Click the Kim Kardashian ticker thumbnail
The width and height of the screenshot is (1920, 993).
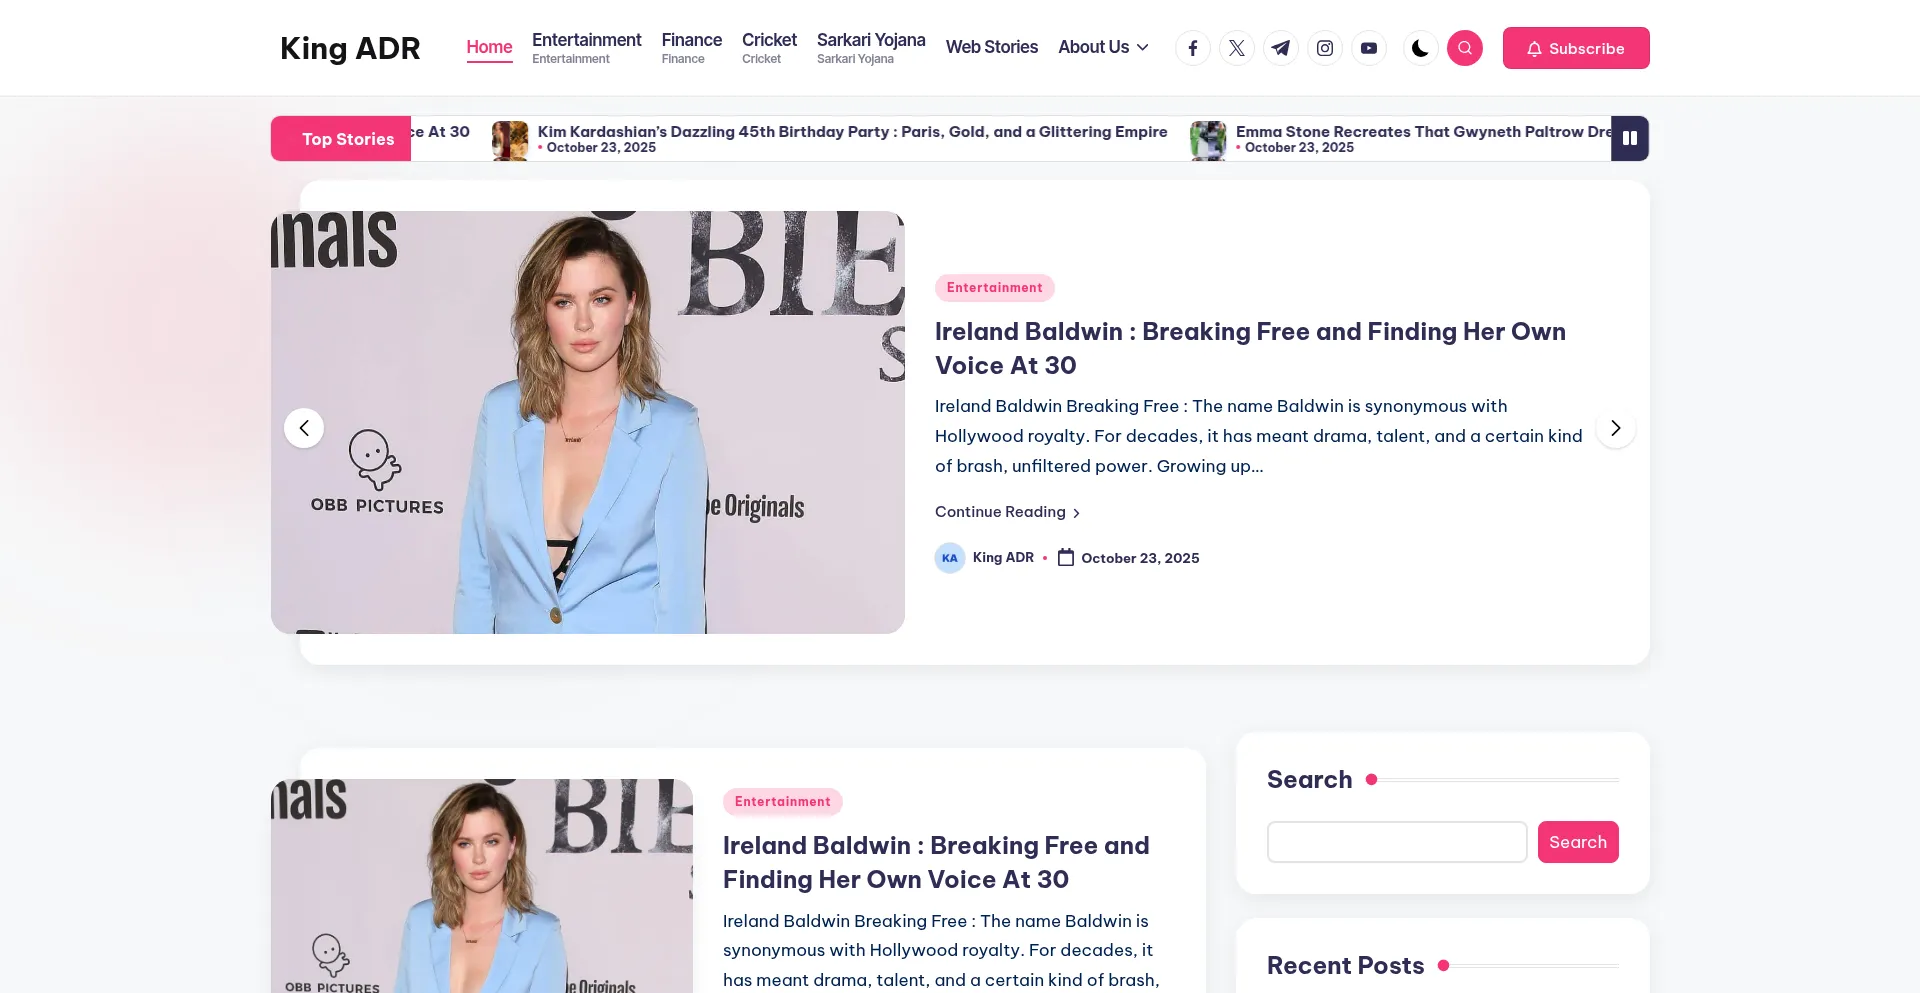click(510, 140)
